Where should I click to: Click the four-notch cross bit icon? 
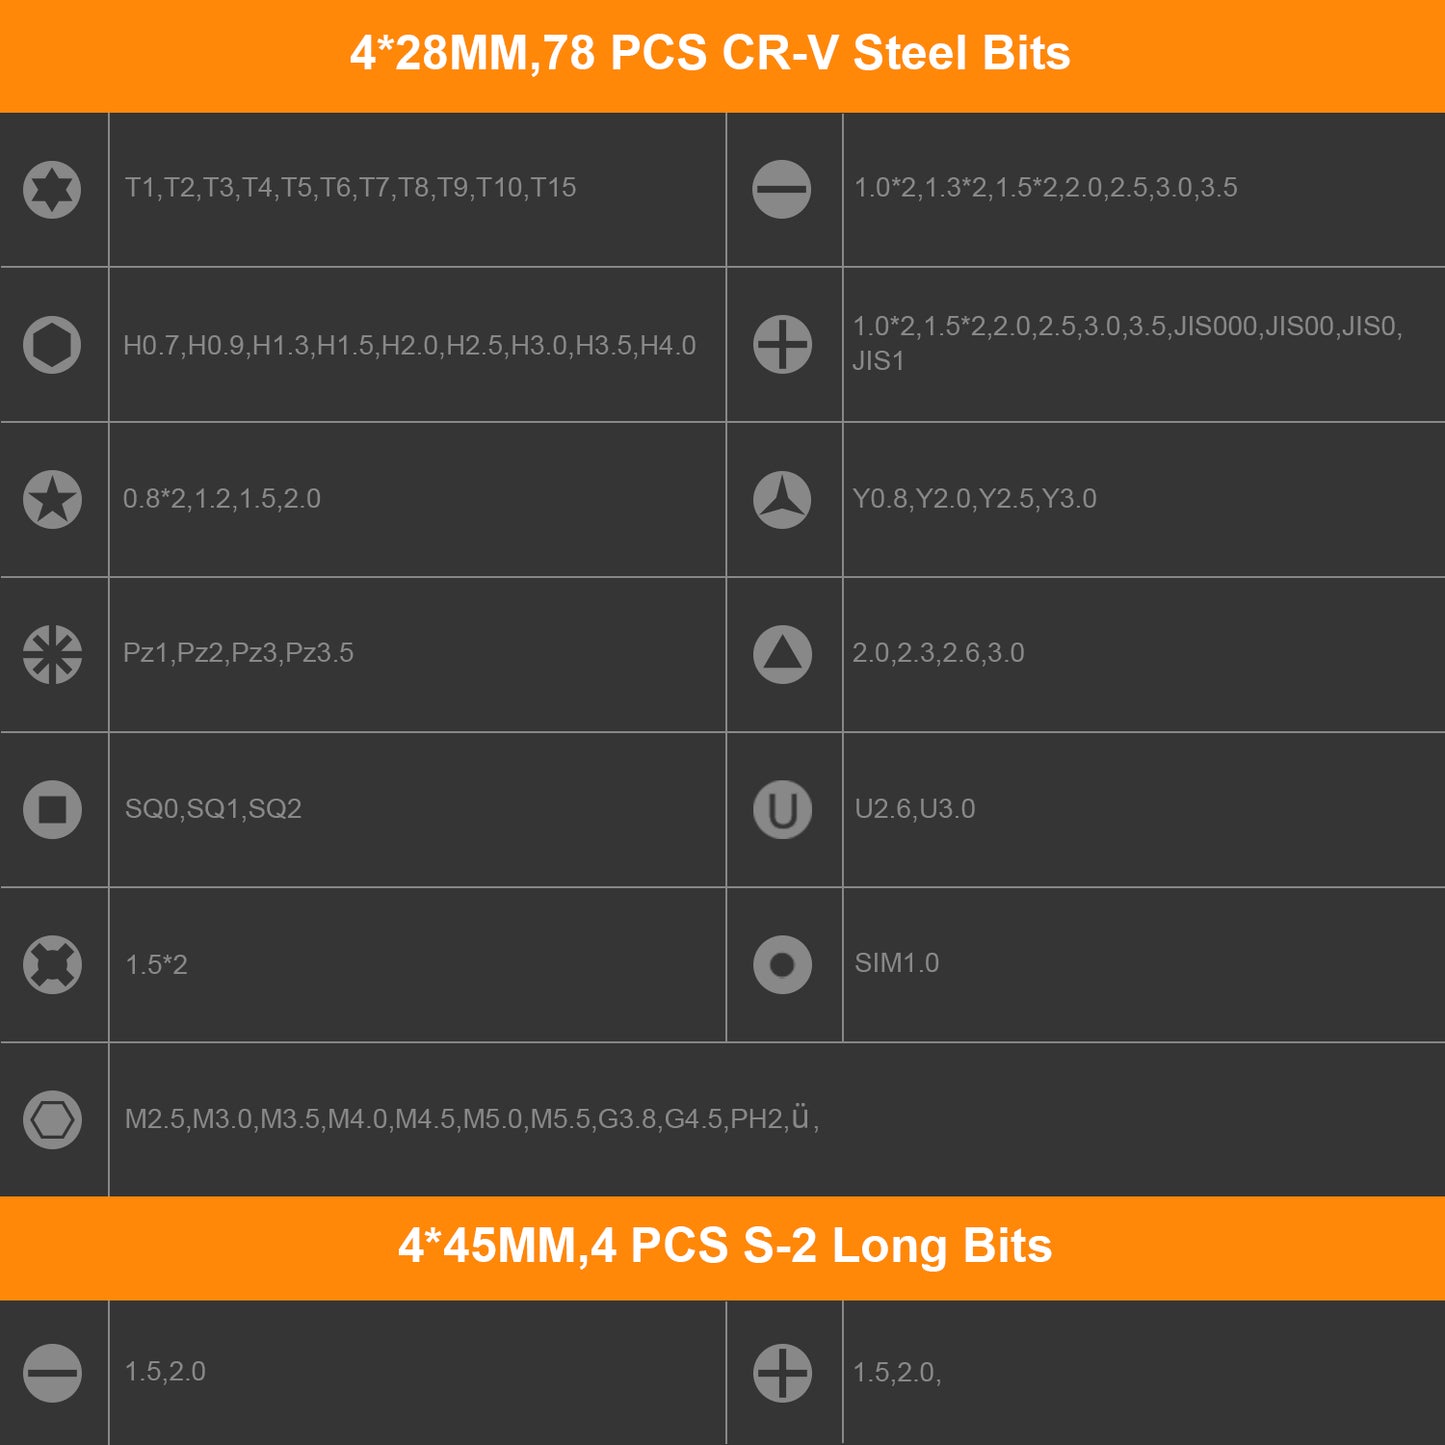tap(52, 964)
